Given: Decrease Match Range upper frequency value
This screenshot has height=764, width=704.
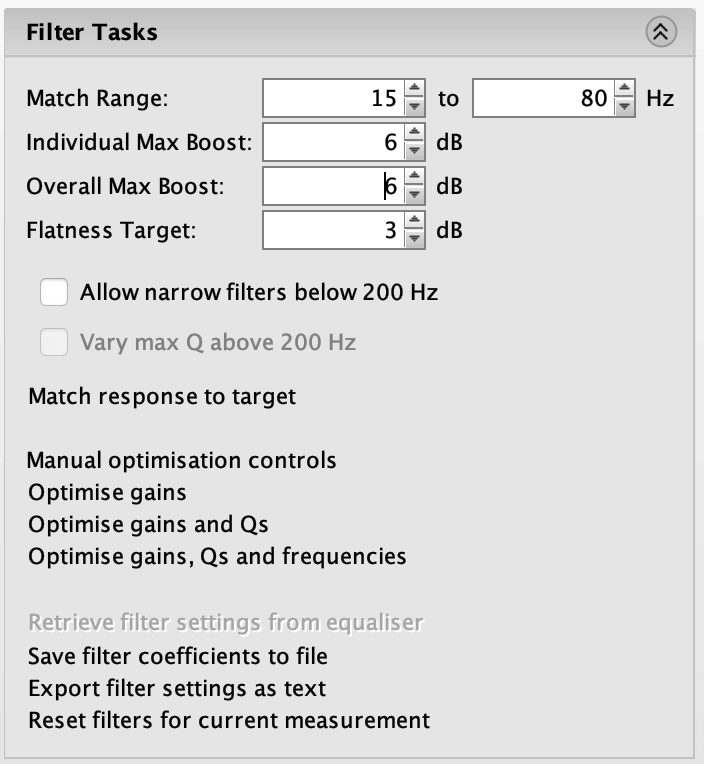Looking at the screenshot, I should (624, 106).
